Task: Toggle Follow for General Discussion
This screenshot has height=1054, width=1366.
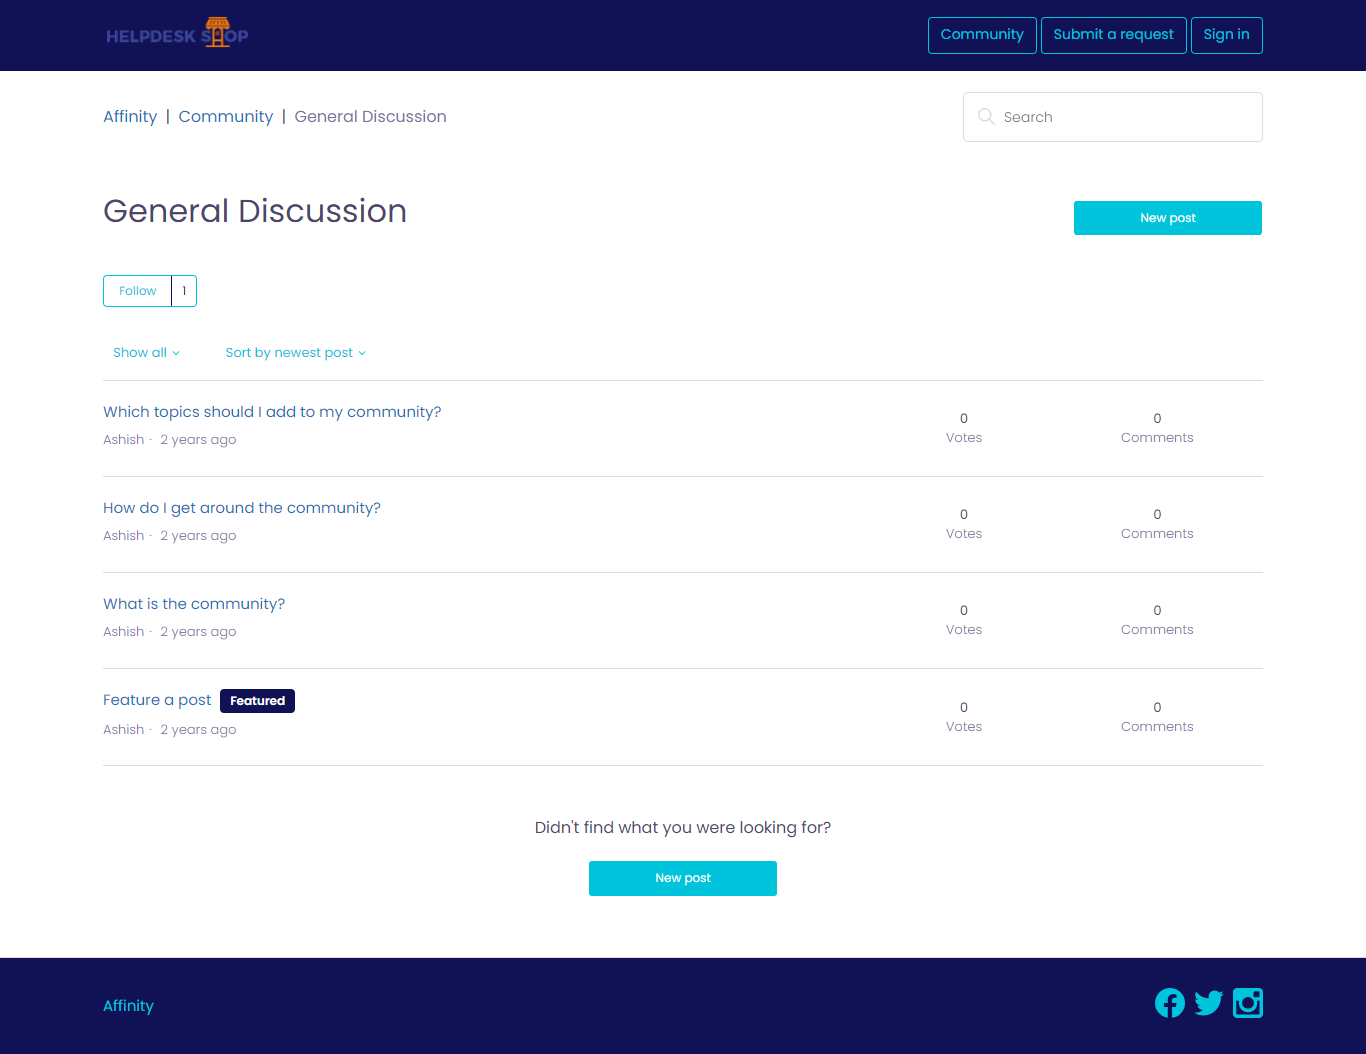Action: [x=138, y=291]
